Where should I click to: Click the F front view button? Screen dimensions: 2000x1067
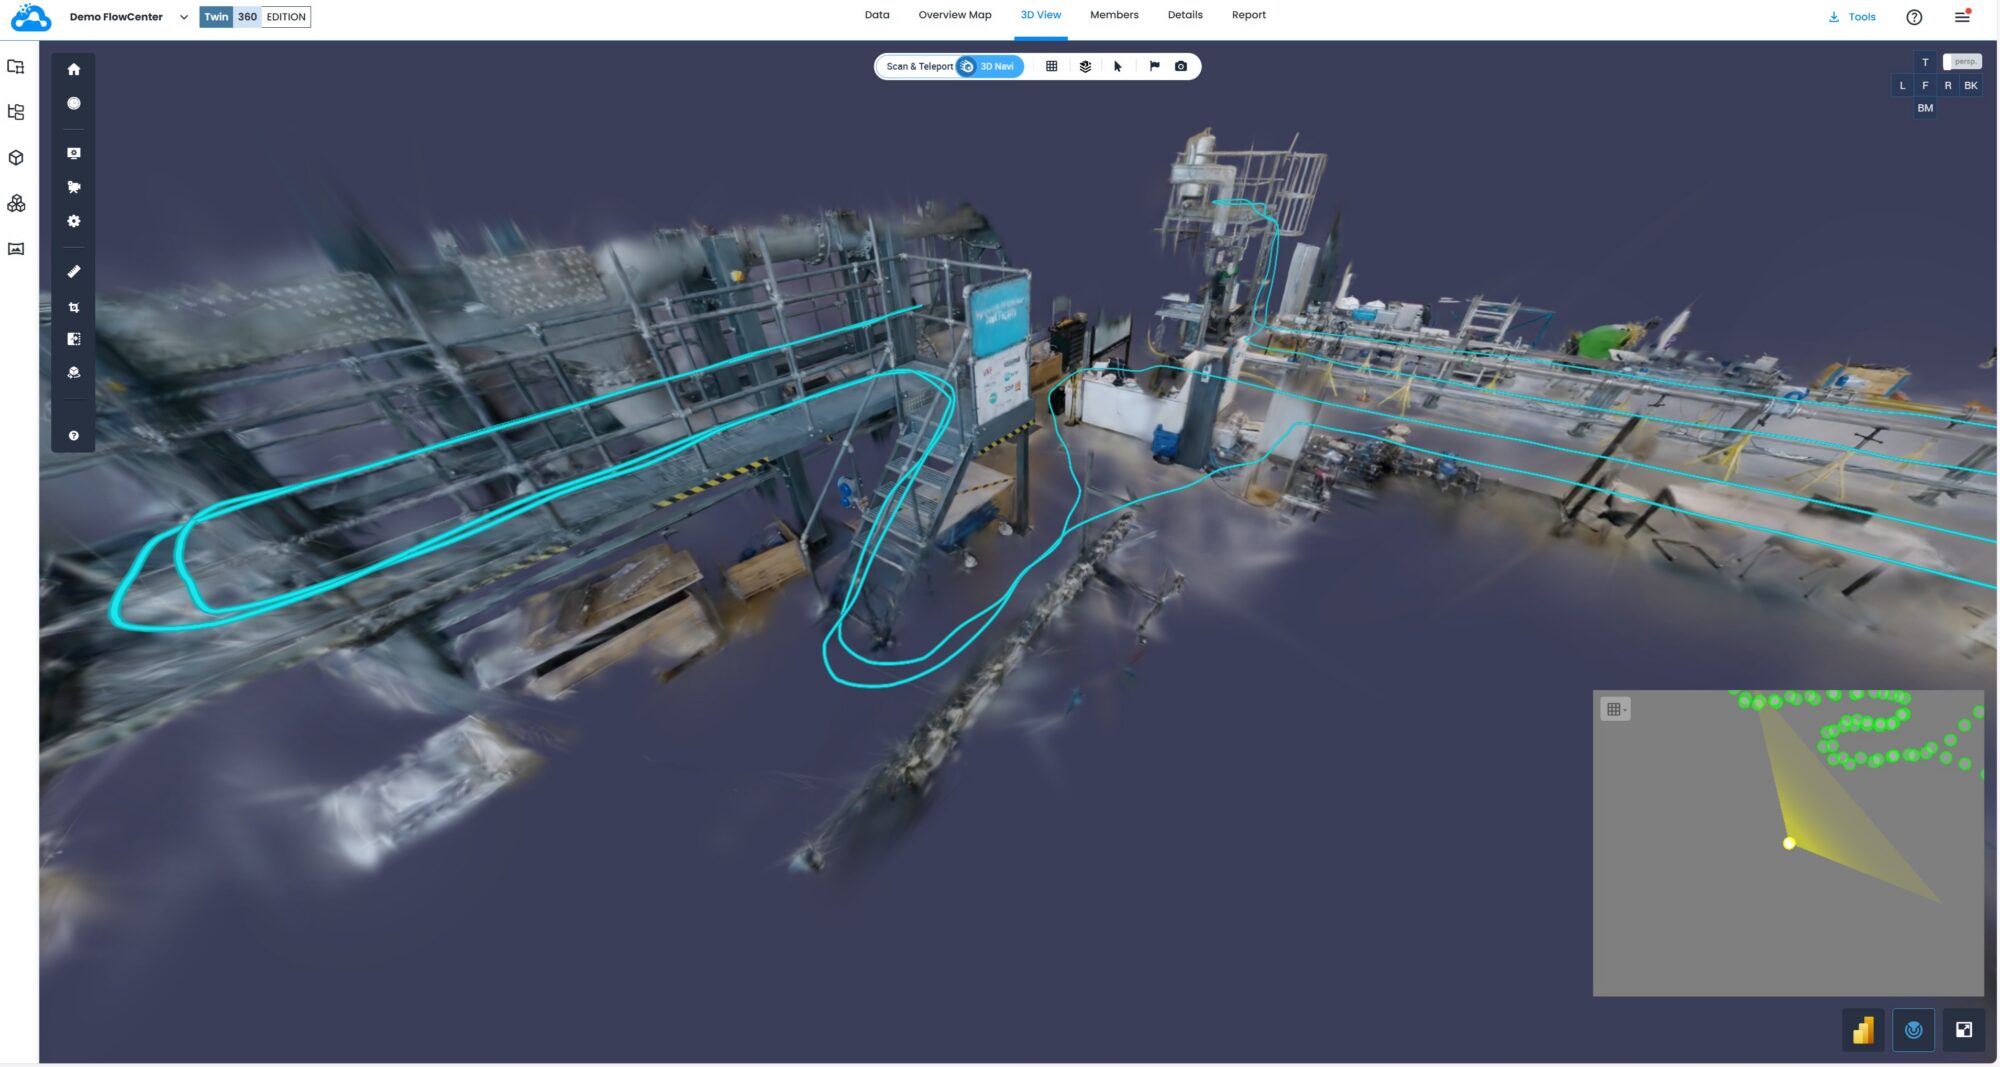pos(1924,85)
